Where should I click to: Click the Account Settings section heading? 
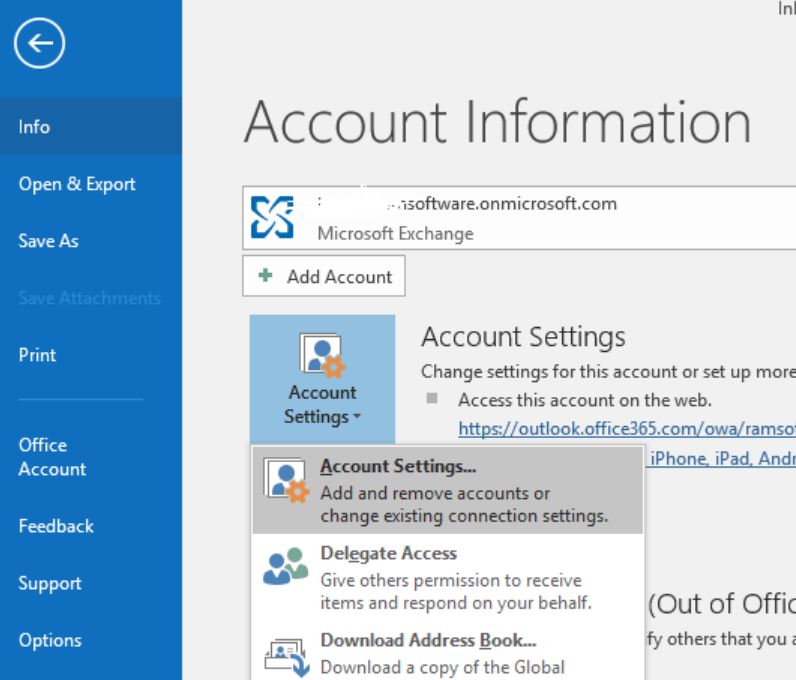point(523,337)
